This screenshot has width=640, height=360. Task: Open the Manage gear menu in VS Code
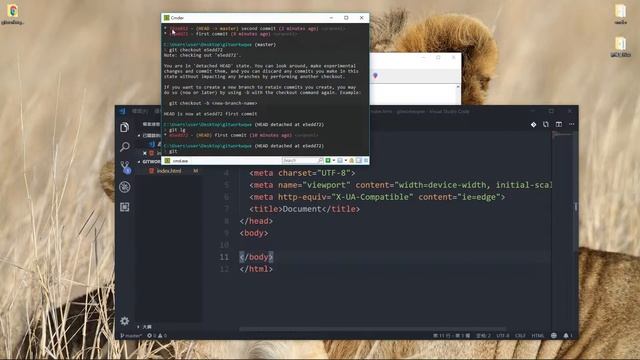[x=125, y=321]
